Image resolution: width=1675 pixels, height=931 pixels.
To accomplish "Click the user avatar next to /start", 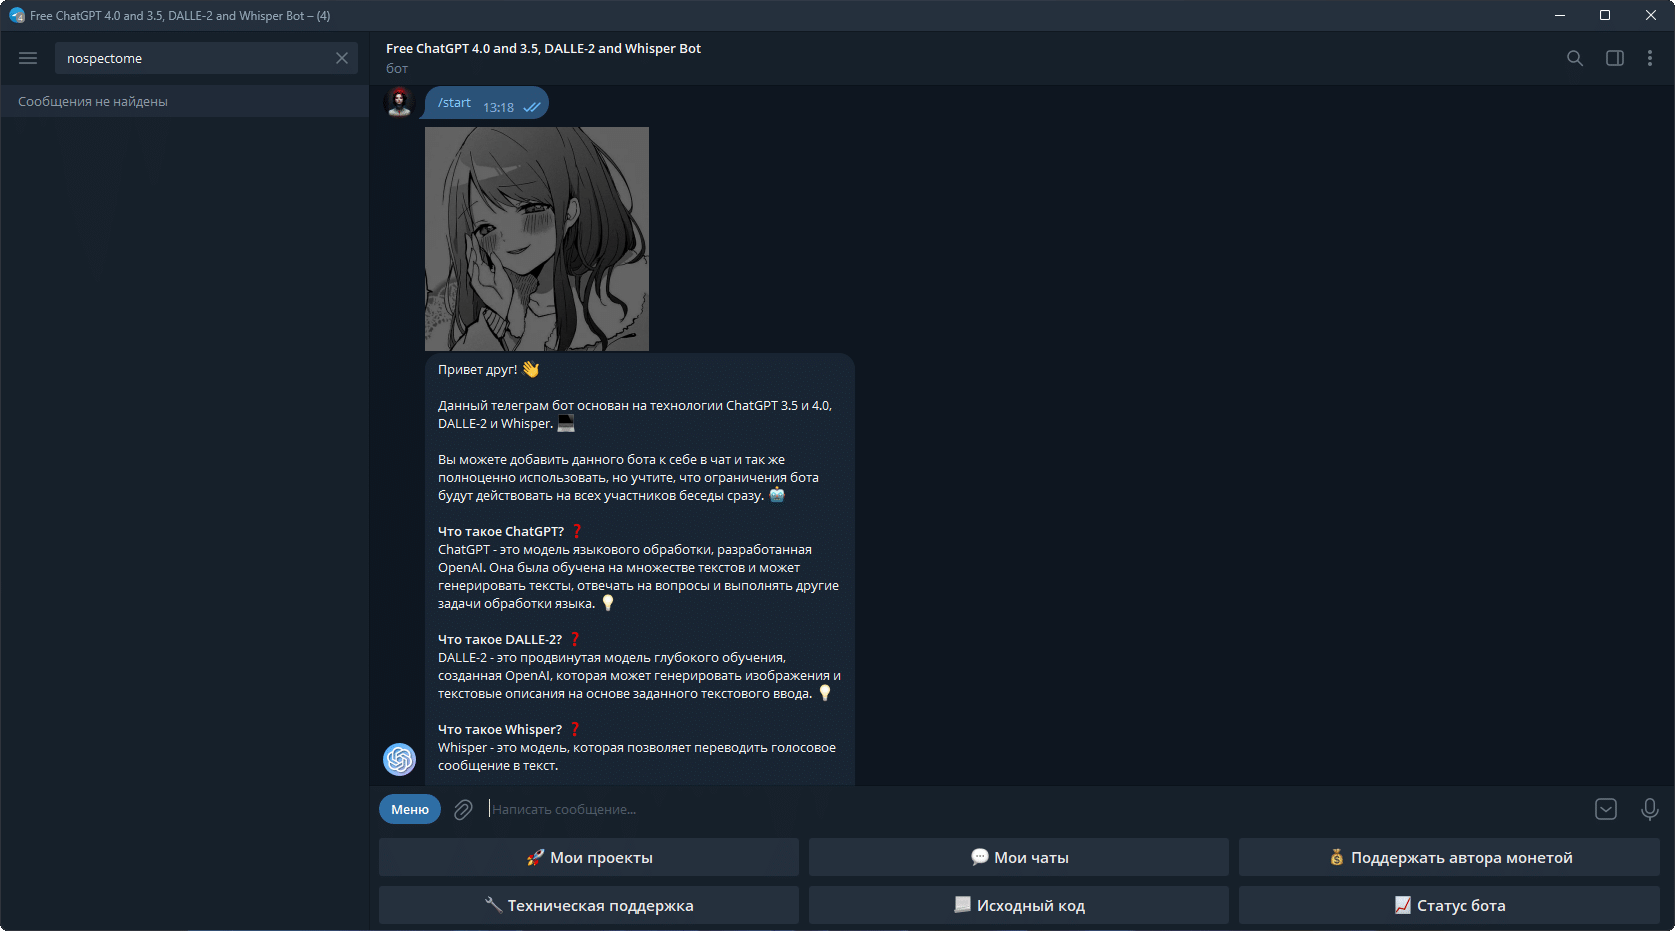I will point(399,102).
